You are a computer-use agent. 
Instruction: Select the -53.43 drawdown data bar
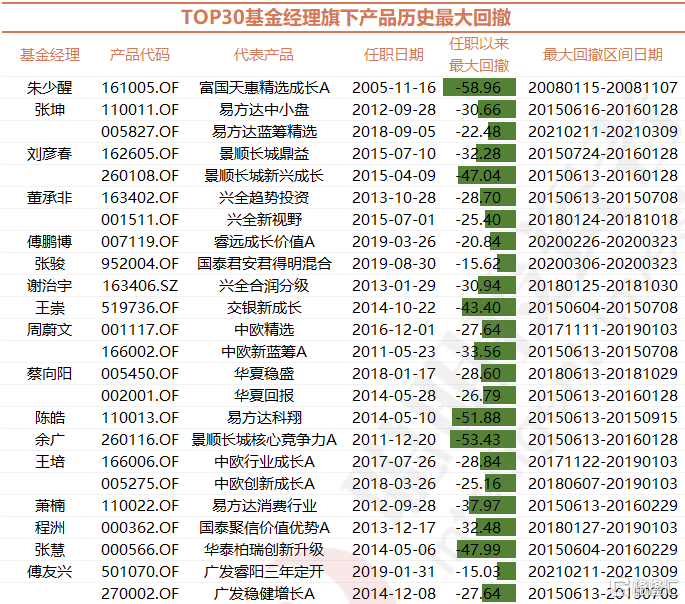pyautogui.click(x=478, y=440)
